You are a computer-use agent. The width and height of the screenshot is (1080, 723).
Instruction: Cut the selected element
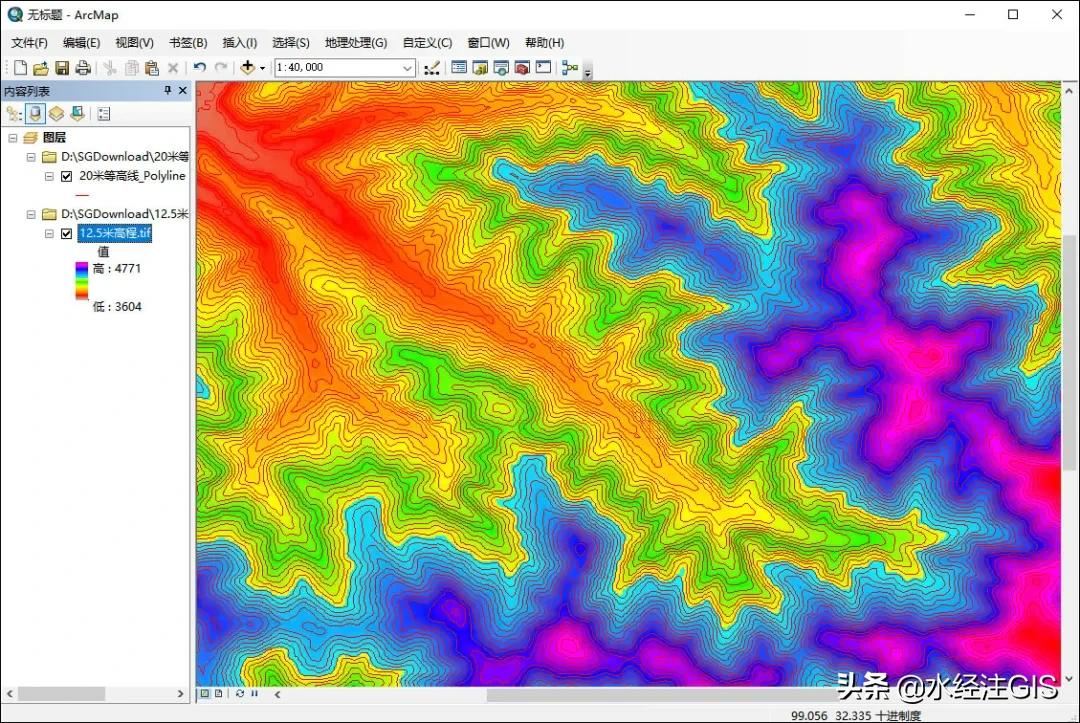point(110,67)
